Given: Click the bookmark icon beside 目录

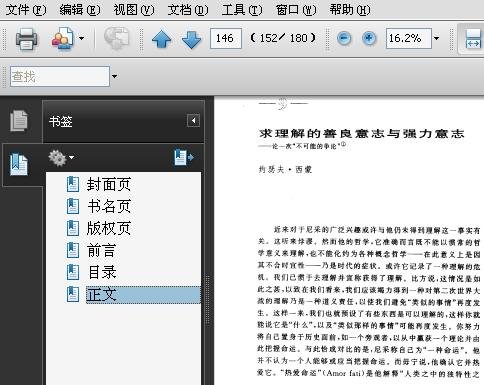Looking at the screenshot, I should pos(73,272).
